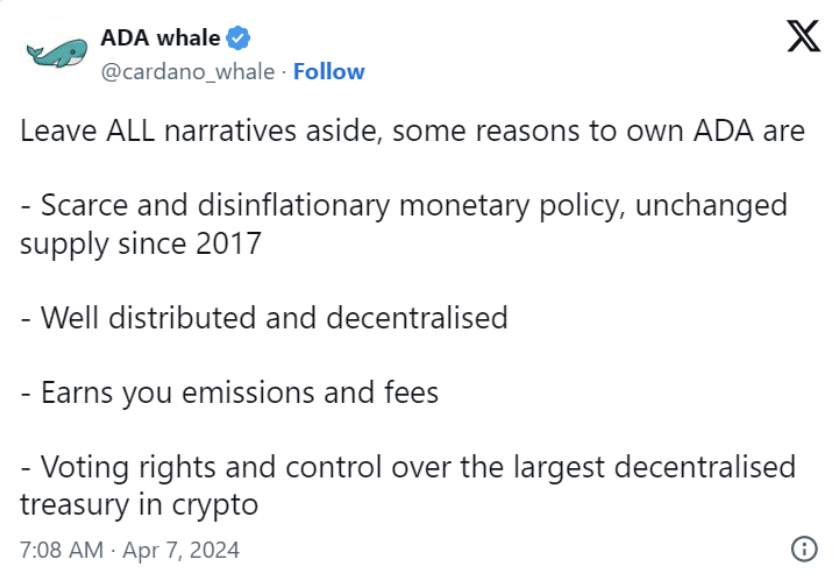Screen dimensions: 840x582
Task: Open the tweet info icon
Action: 801,548
